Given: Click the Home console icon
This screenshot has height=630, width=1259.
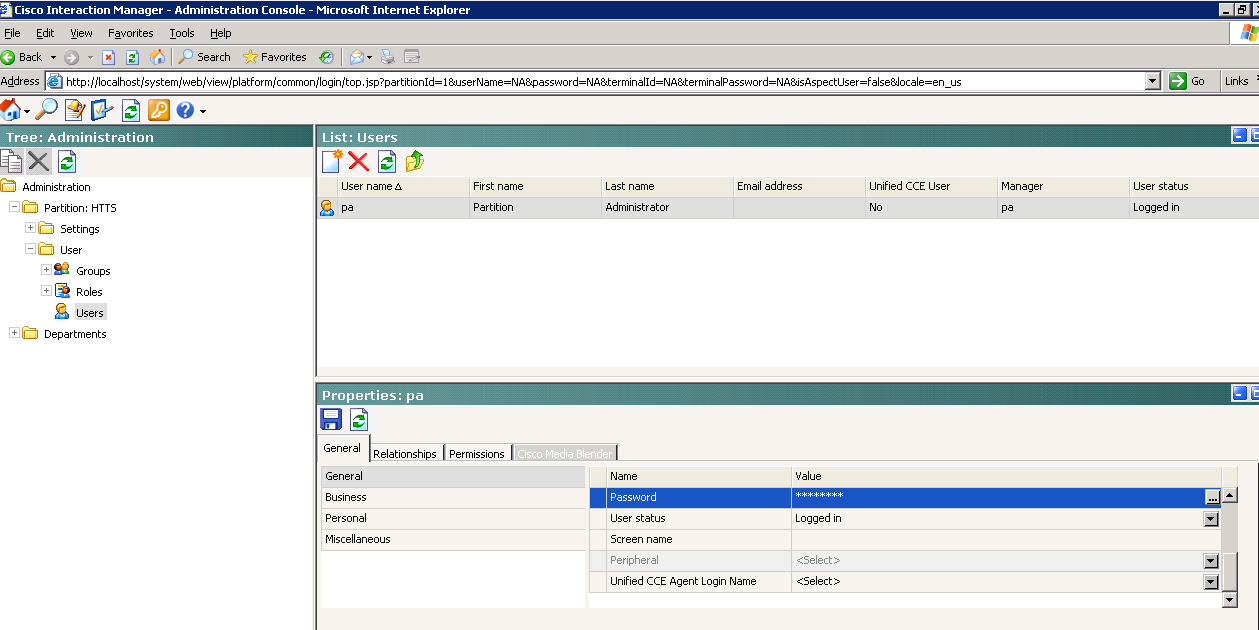Looking at the screenshot, I should tap(10, 110).
